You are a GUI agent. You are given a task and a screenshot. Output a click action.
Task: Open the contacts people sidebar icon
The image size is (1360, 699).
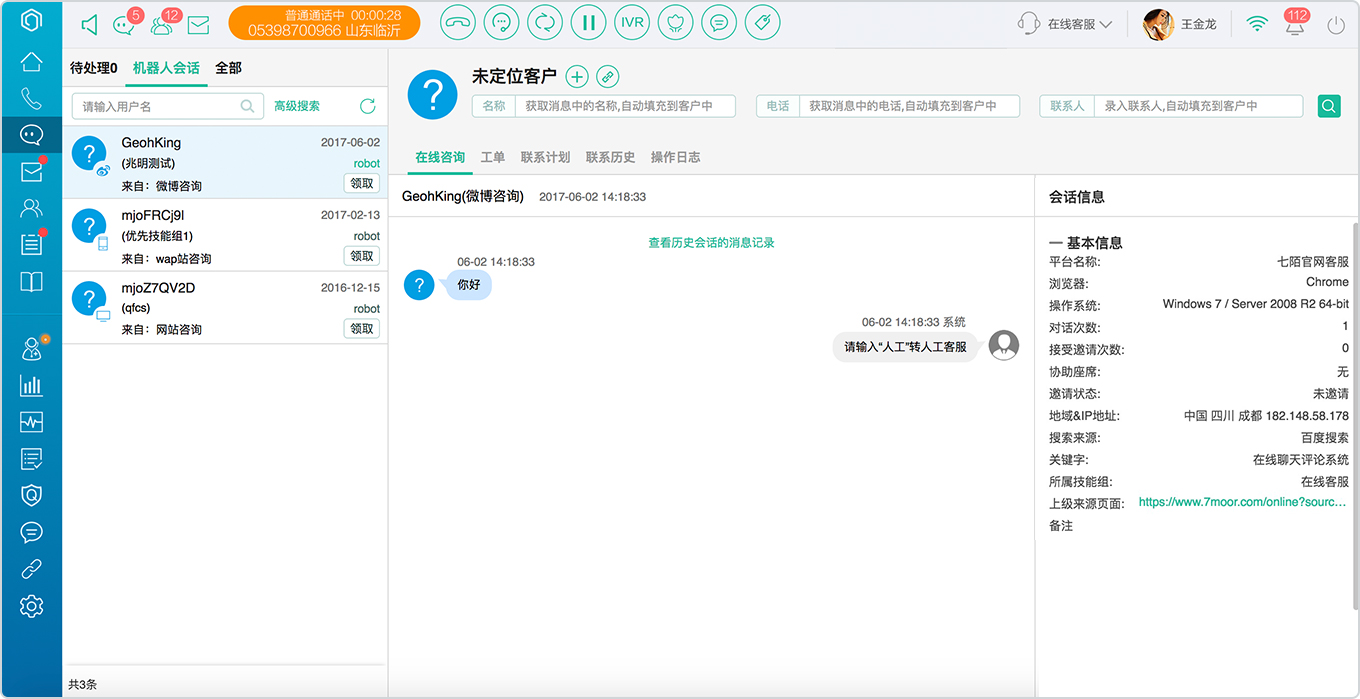pos(31,208)
